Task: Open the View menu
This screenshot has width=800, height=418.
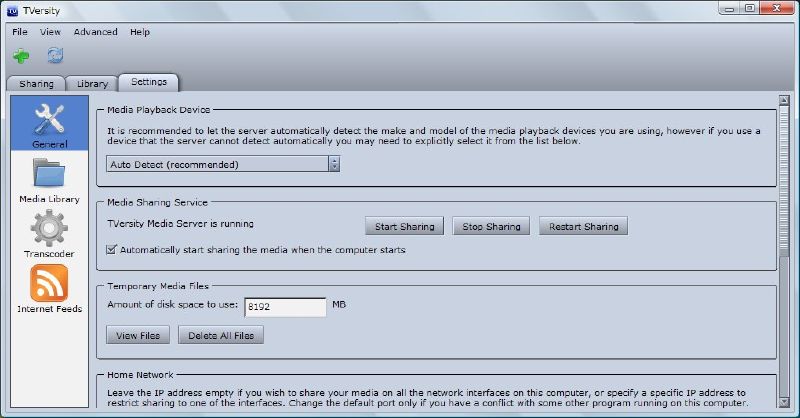Action: click(x=51, y=32)
